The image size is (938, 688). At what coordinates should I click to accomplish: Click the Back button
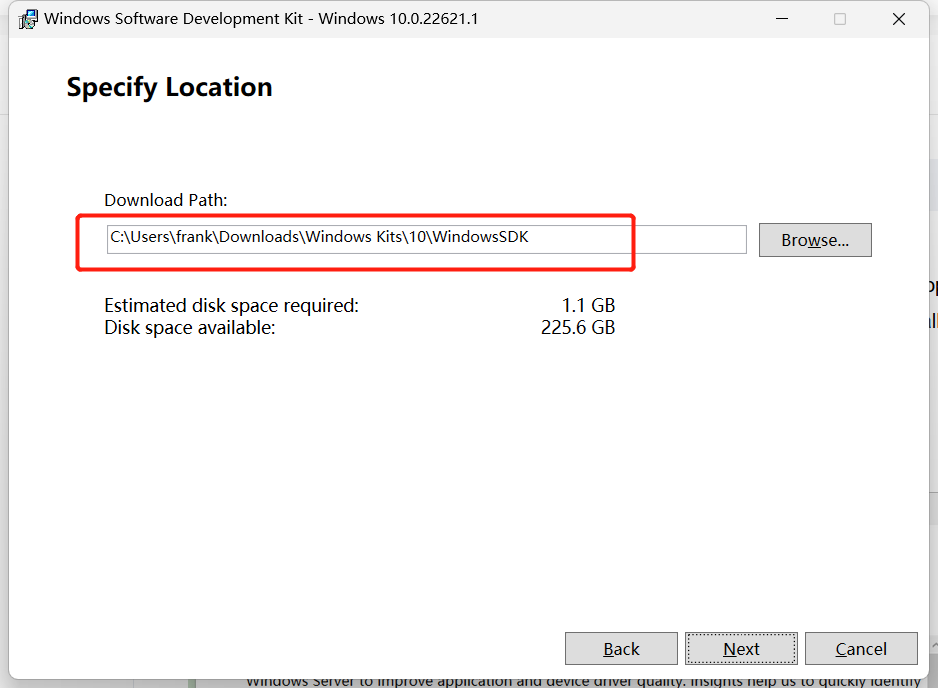621,649
